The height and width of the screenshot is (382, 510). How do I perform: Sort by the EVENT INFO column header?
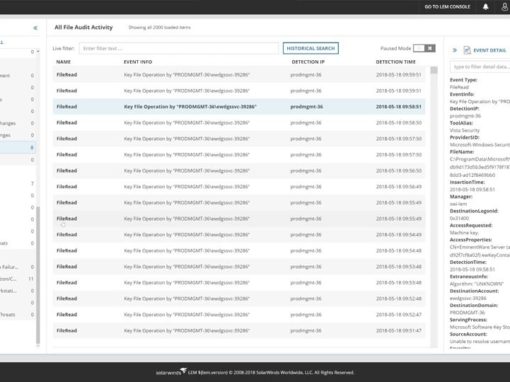click(x=138, y=62)
